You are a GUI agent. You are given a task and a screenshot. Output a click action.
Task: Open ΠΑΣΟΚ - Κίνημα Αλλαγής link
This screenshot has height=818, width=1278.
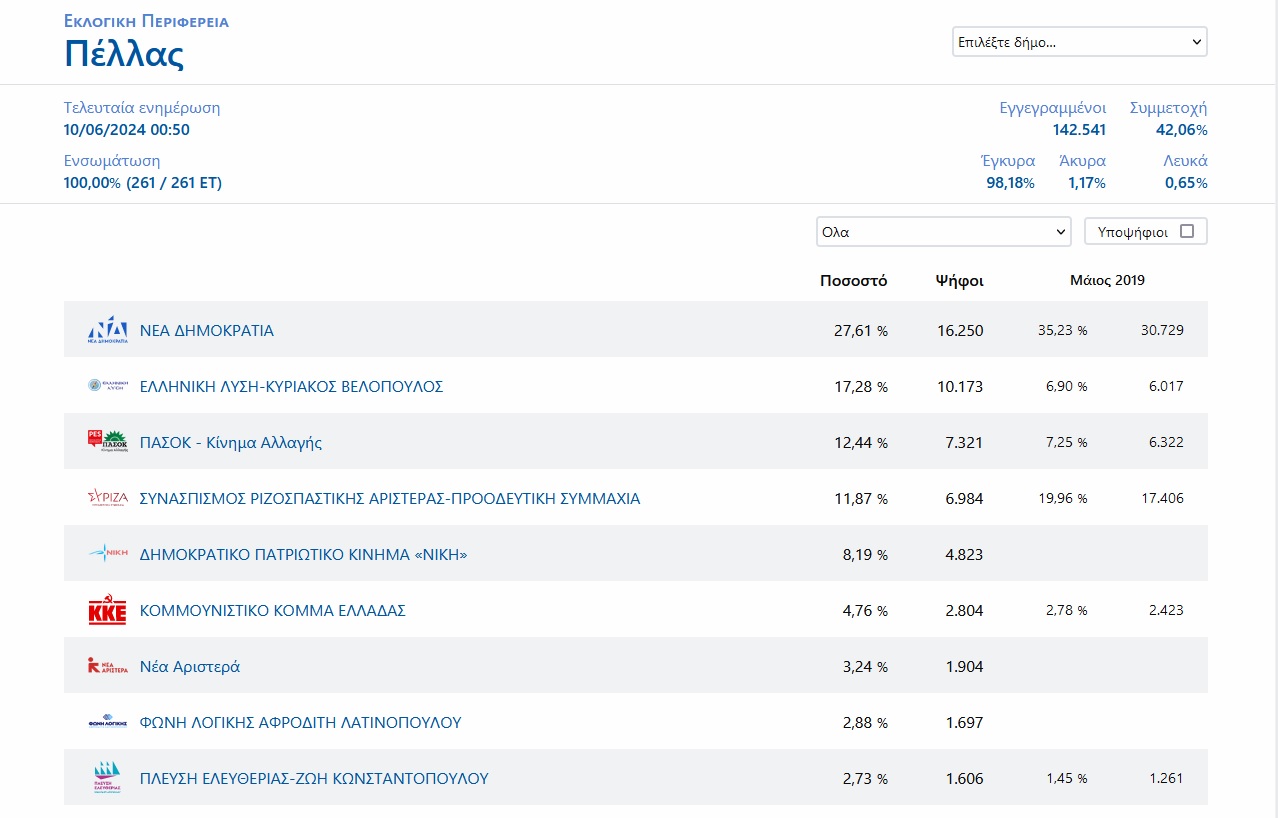(x=231, y=443)
